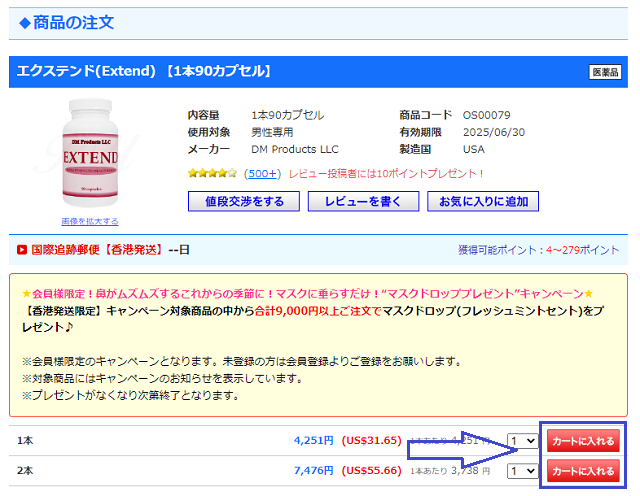The height and width of the screenshot is (496, 640).
Task: Click the product code OS00079
Action: (x=487, y=115)
